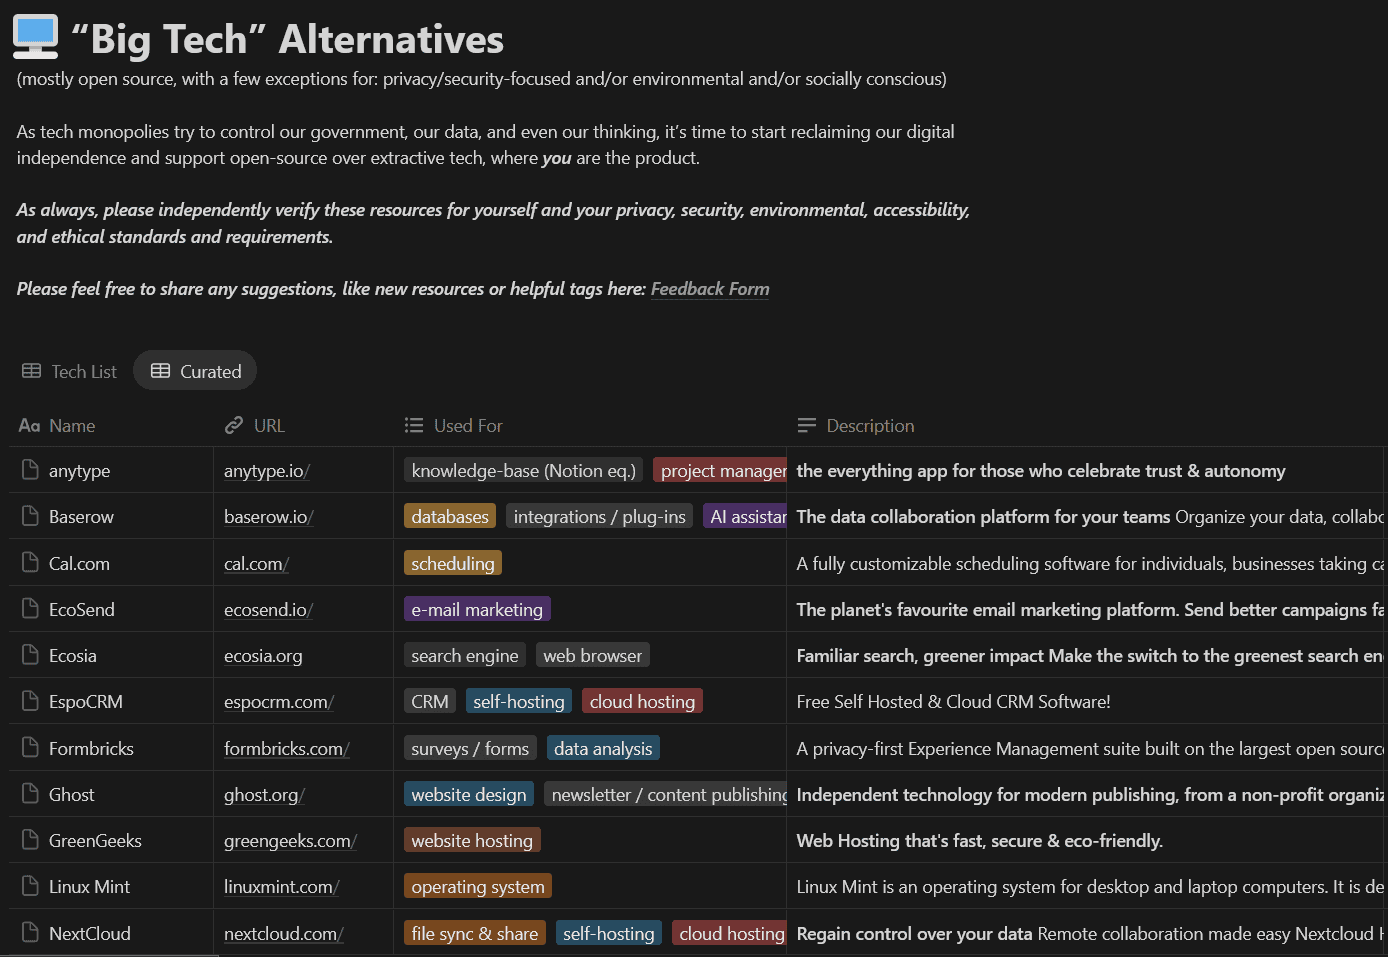This screenshot has width=1388, height=957.
Task: Click the NextCloud name cell
Action: (90, 933)
